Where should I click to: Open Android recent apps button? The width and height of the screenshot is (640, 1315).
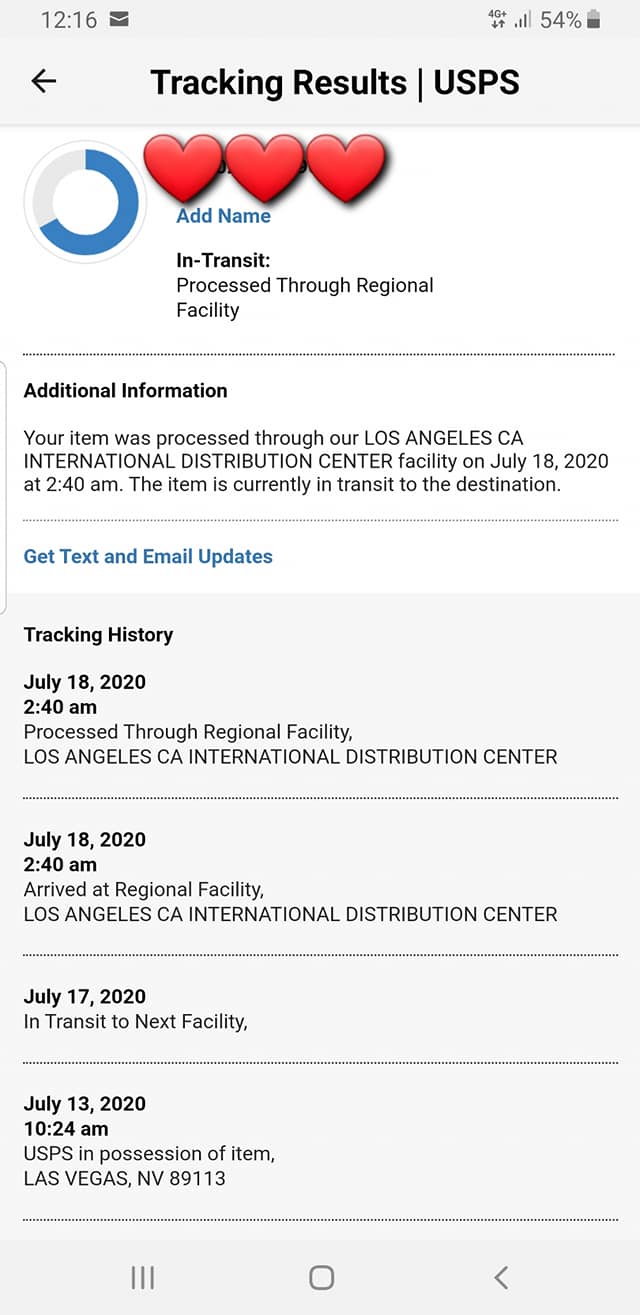pyautogui.click(x=143, y=1277)
